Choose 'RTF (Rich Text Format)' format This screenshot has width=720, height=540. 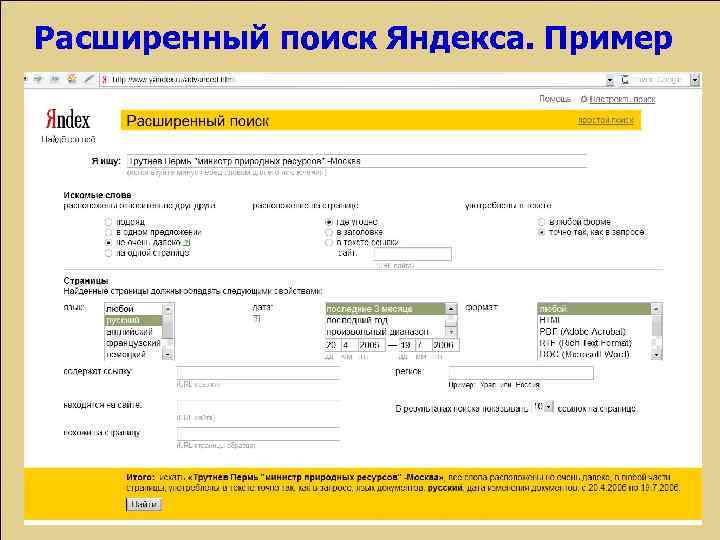[x=594, y=343]
